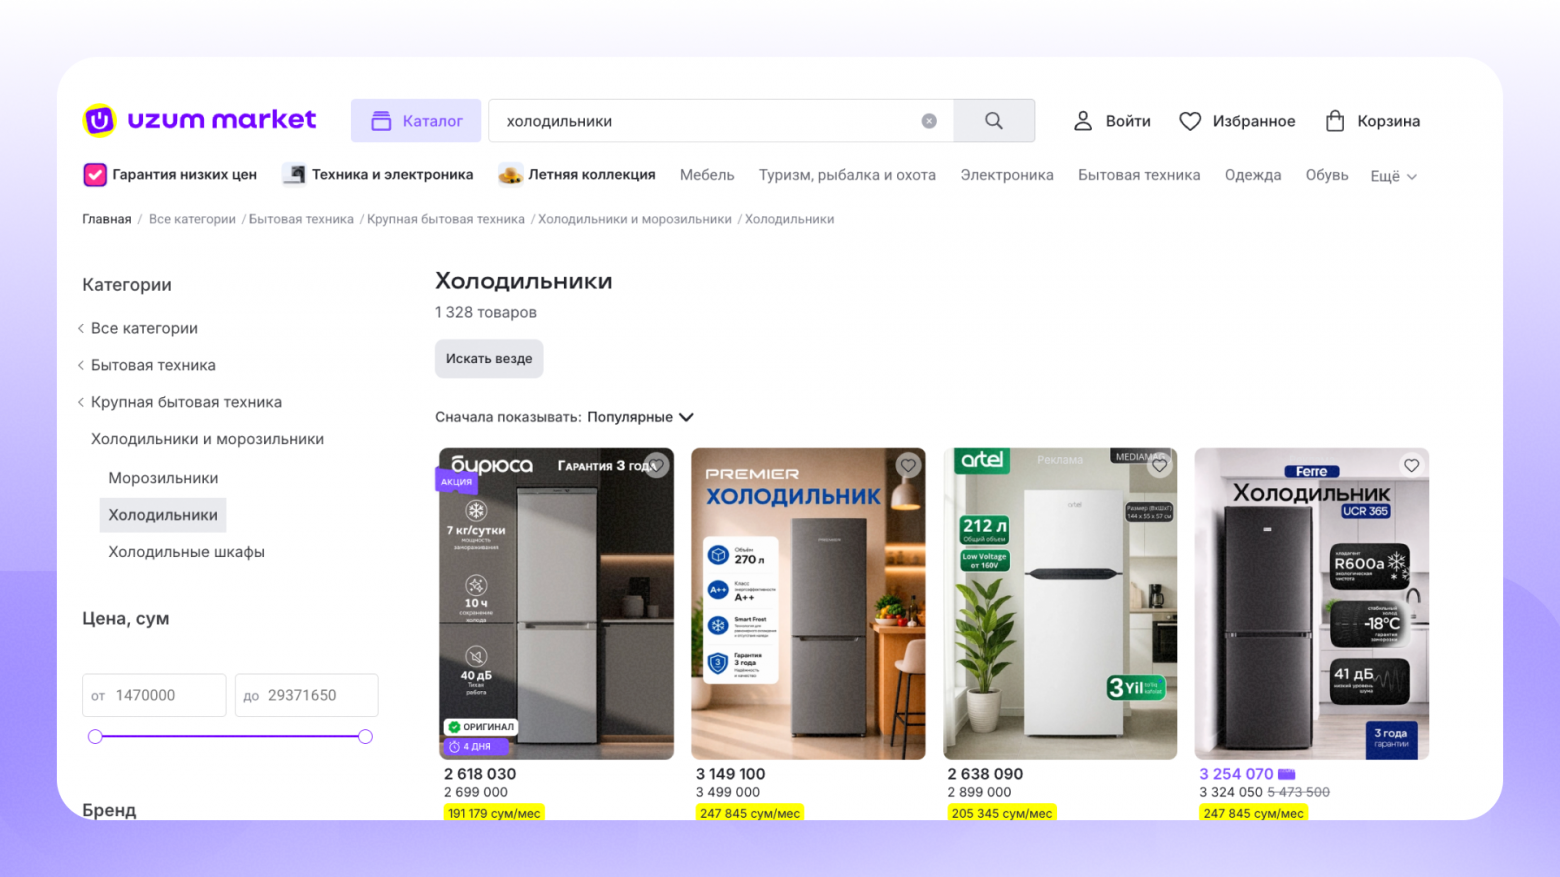Click installment badge 205 345 сум/мес
Screen dimensions: 1560x877
point(1002,813)
